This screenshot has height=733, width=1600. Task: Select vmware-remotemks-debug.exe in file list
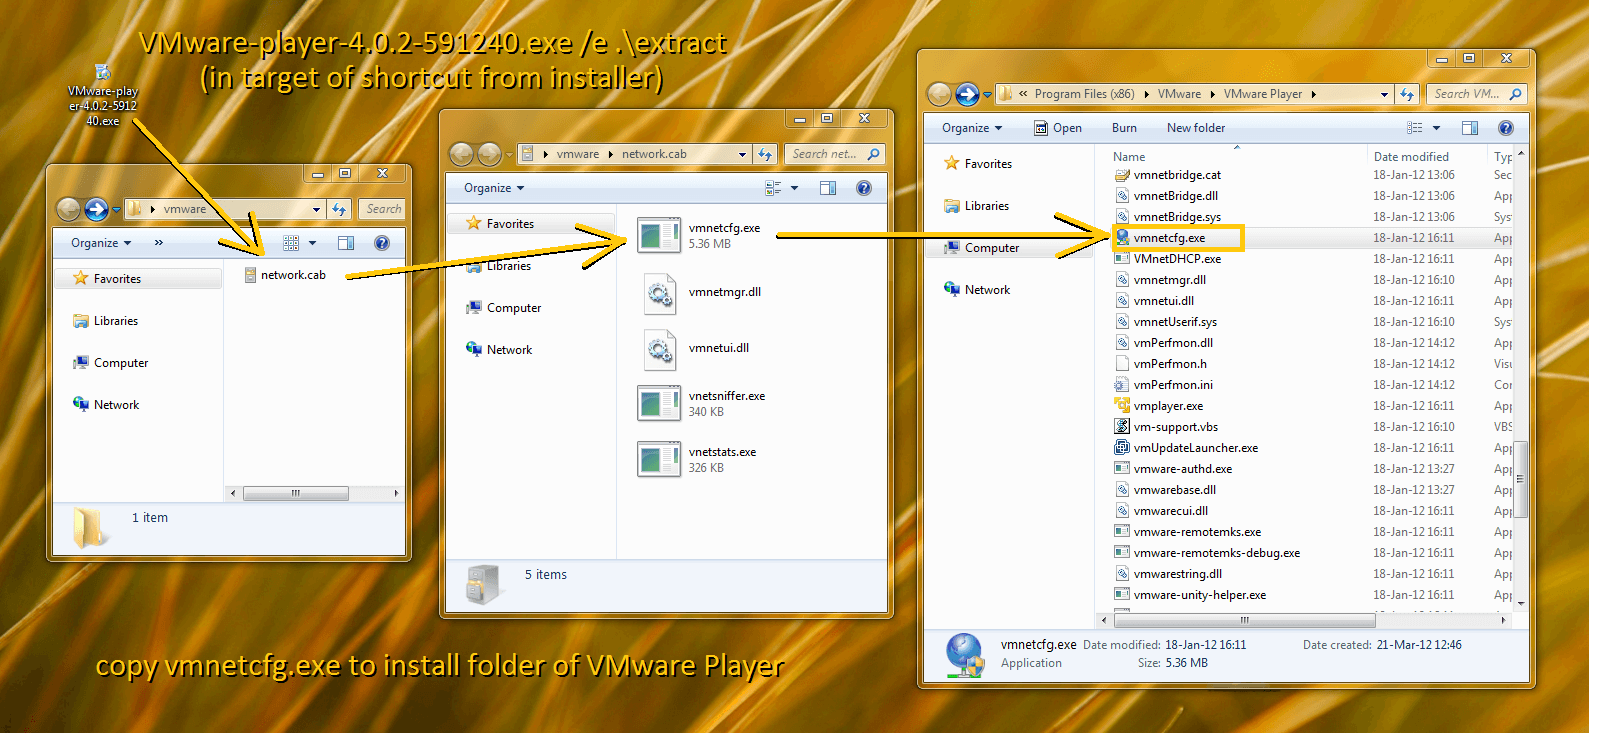(x=1206, y=553)
